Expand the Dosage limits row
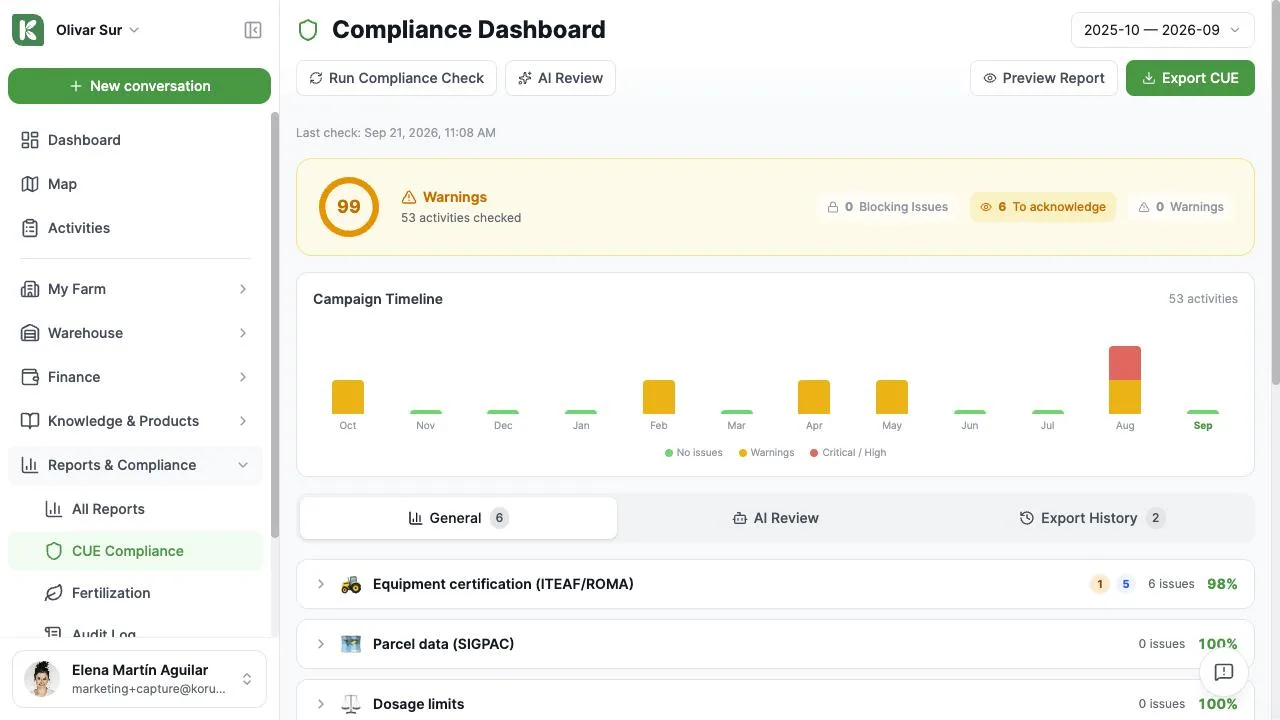Viewport: 1280px width, 720px height. pyautogui.click(x=775, y=700)
